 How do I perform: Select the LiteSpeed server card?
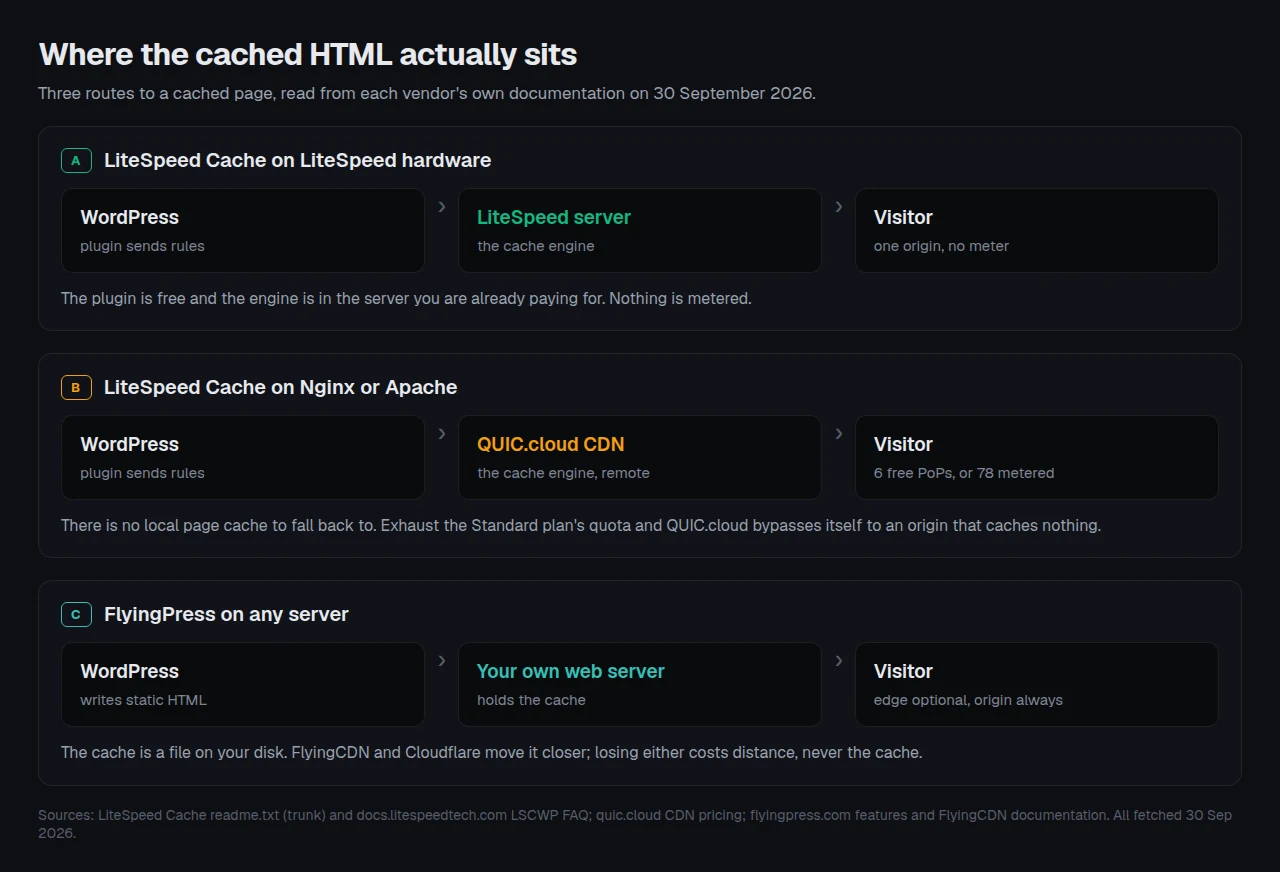640,231
